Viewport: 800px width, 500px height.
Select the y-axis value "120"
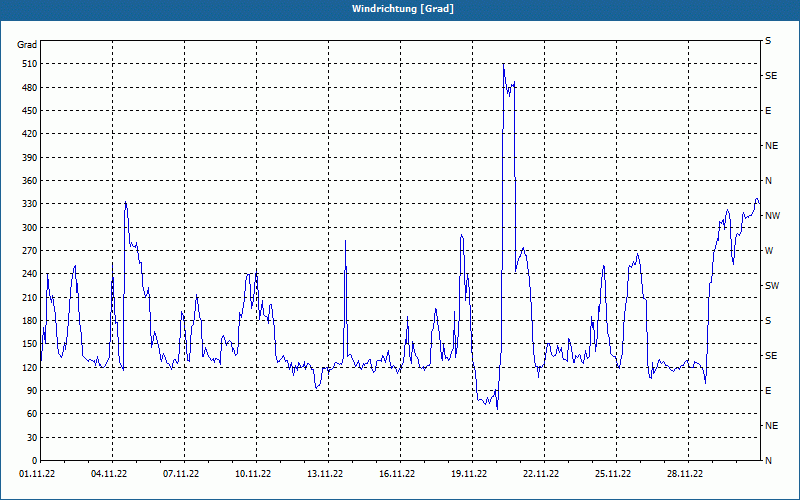pyautogui.click(x=30, y=367)
